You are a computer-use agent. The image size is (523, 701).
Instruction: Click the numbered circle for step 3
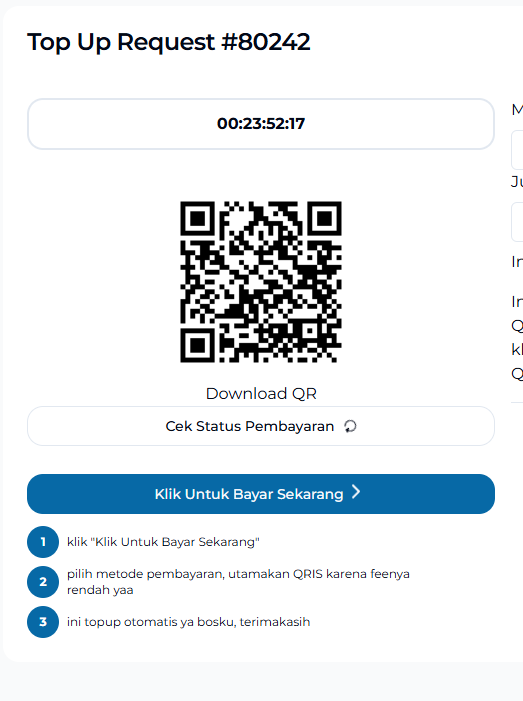click(43, 622)
